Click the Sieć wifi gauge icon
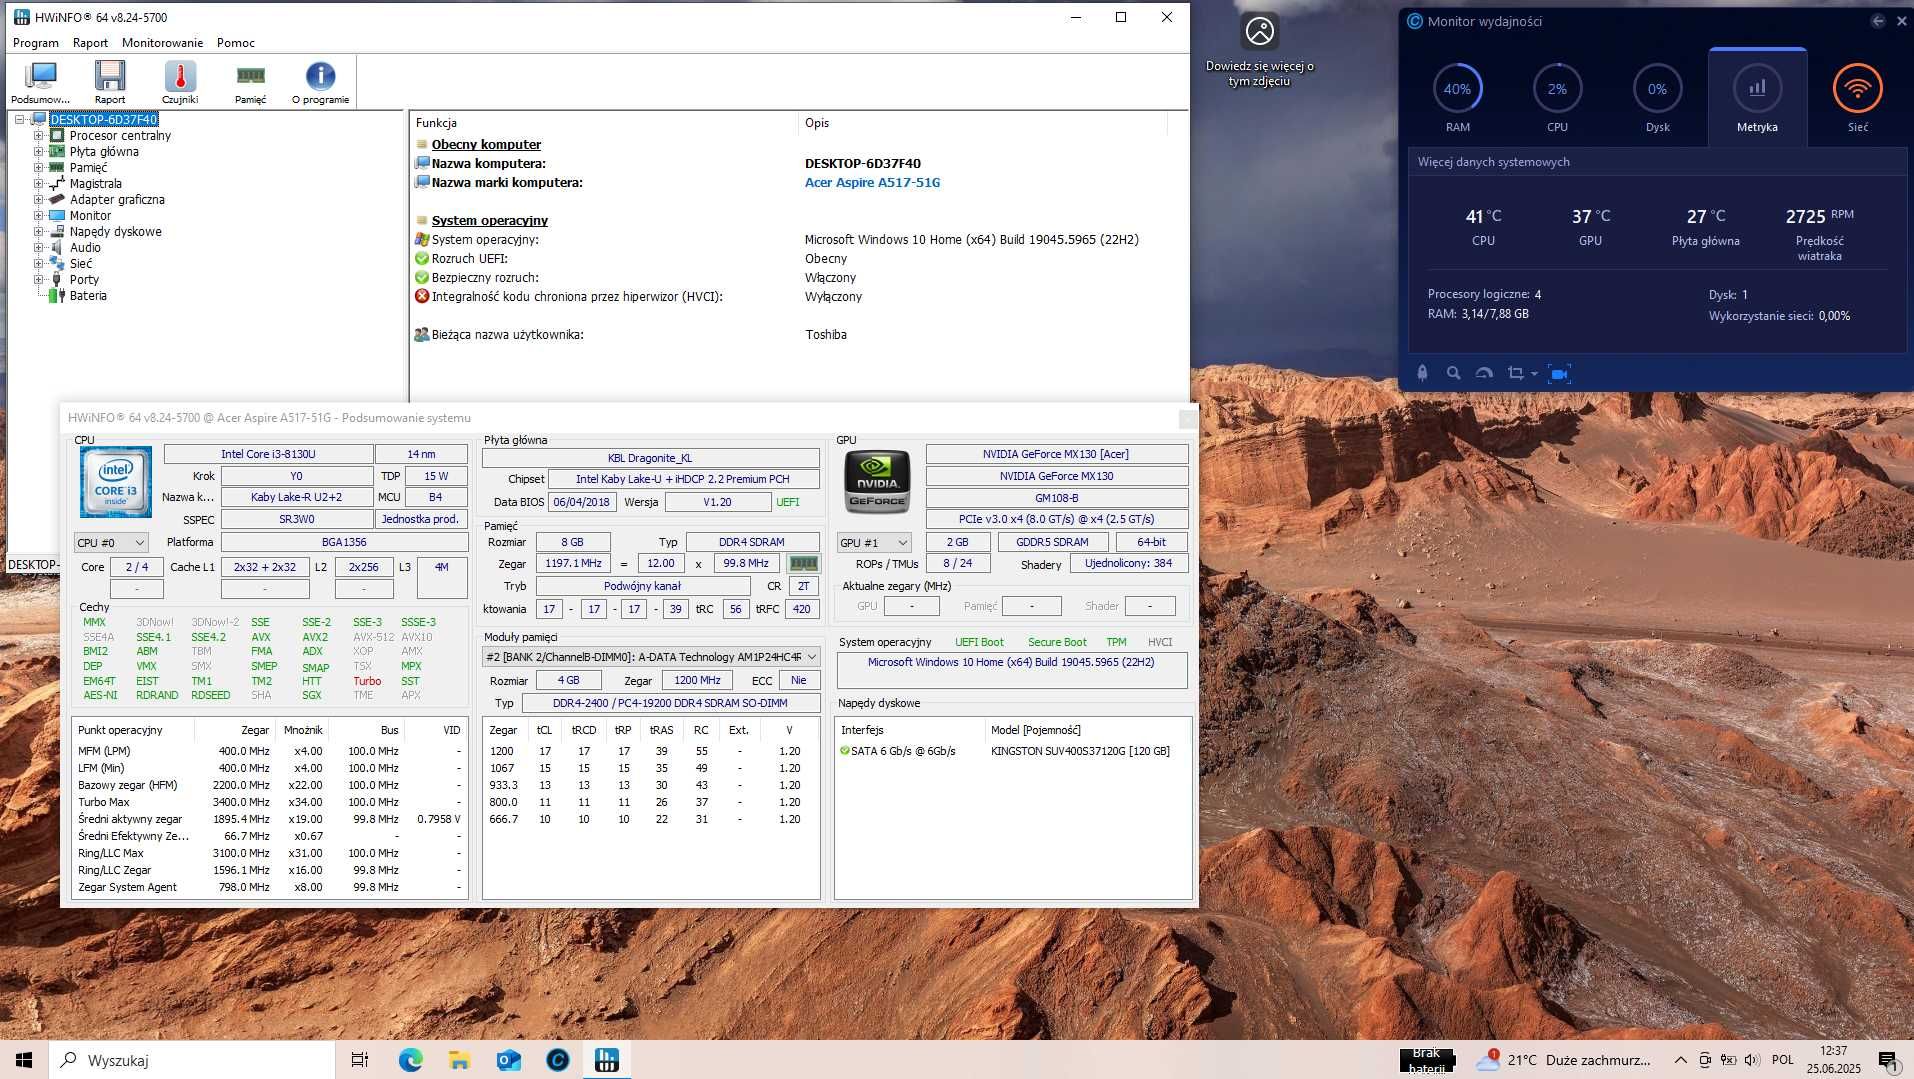Screen dimensions: 1914x1079 click(1857, 89)
